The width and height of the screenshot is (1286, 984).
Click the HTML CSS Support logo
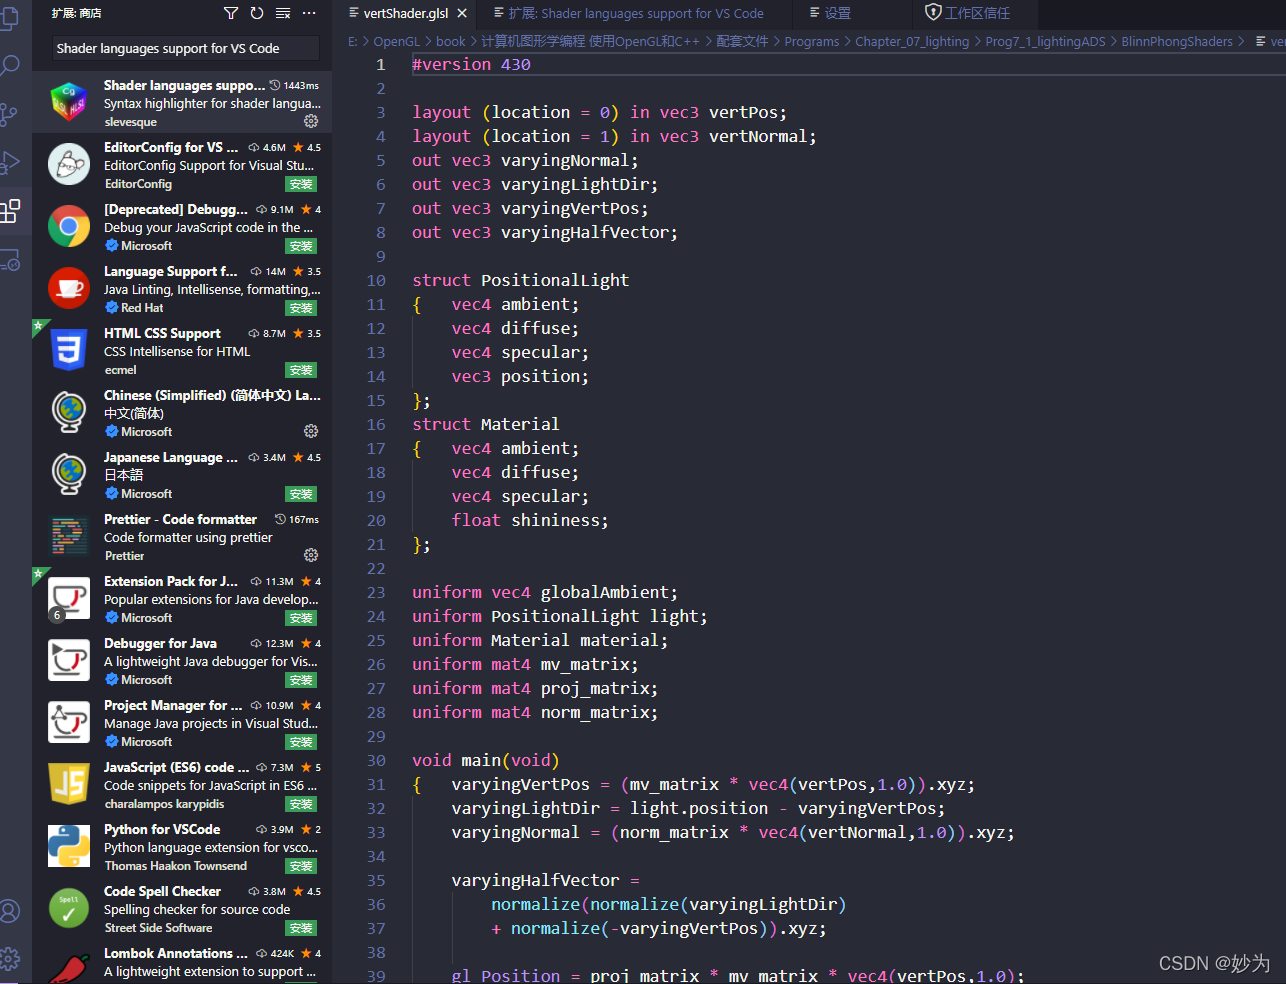(x=69, y=351)
